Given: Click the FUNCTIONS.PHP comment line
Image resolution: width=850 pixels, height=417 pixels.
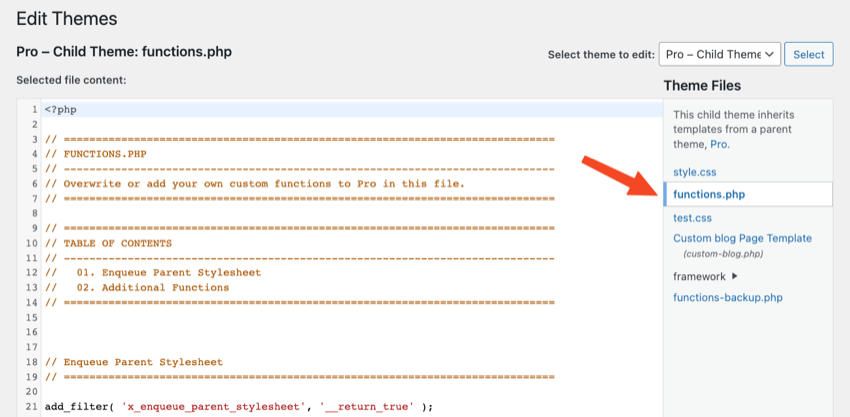Looking at the screenshot, I should (x=105, y=154).
